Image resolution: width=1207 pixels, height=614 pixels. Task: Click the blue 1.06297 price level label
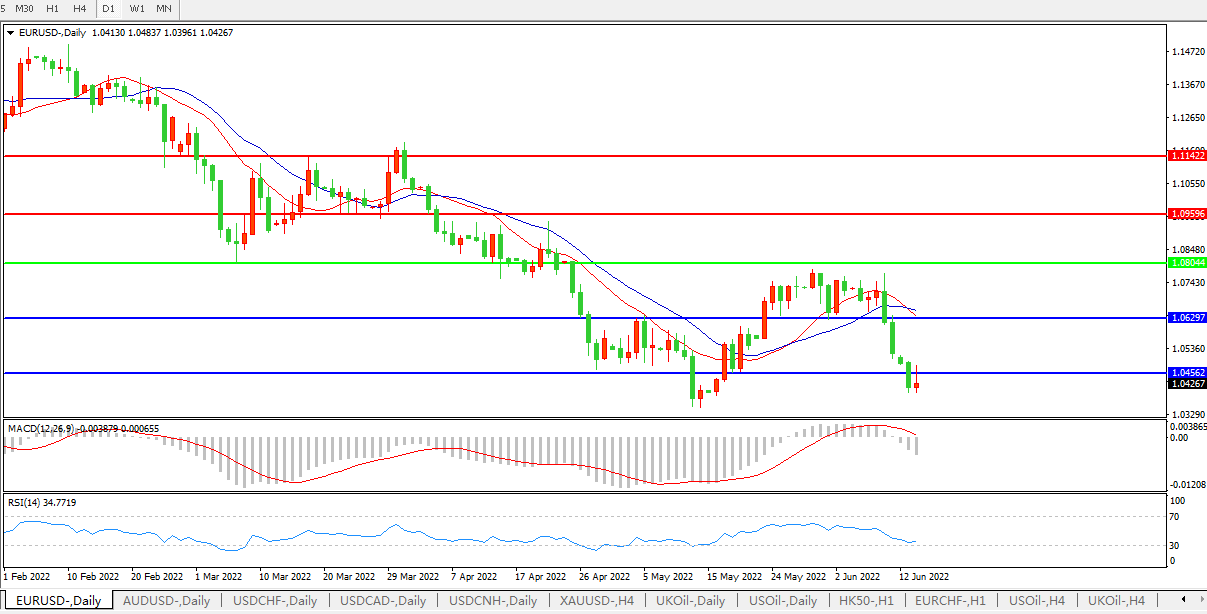tap(1187, 317)
